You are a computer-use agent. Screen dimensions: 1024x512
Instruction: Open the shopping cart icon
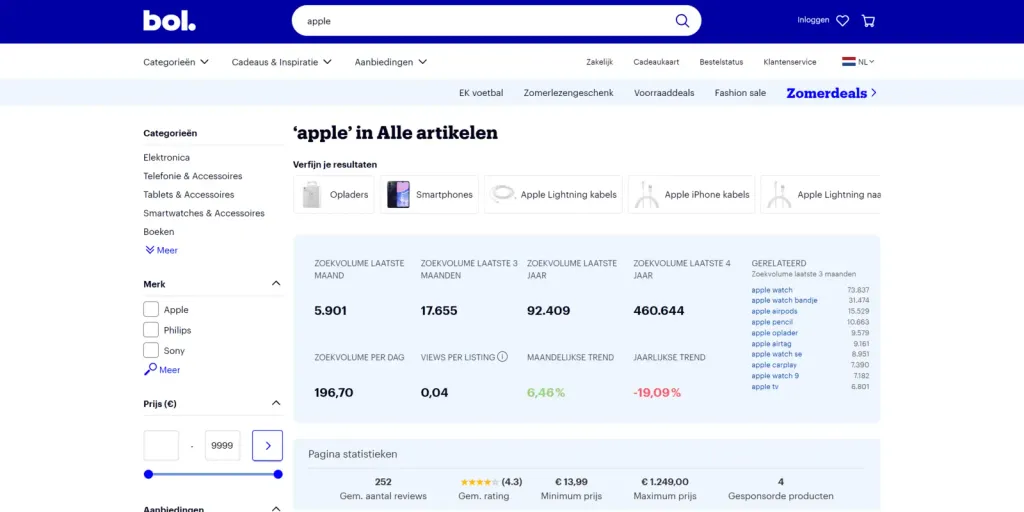(868, 21)
